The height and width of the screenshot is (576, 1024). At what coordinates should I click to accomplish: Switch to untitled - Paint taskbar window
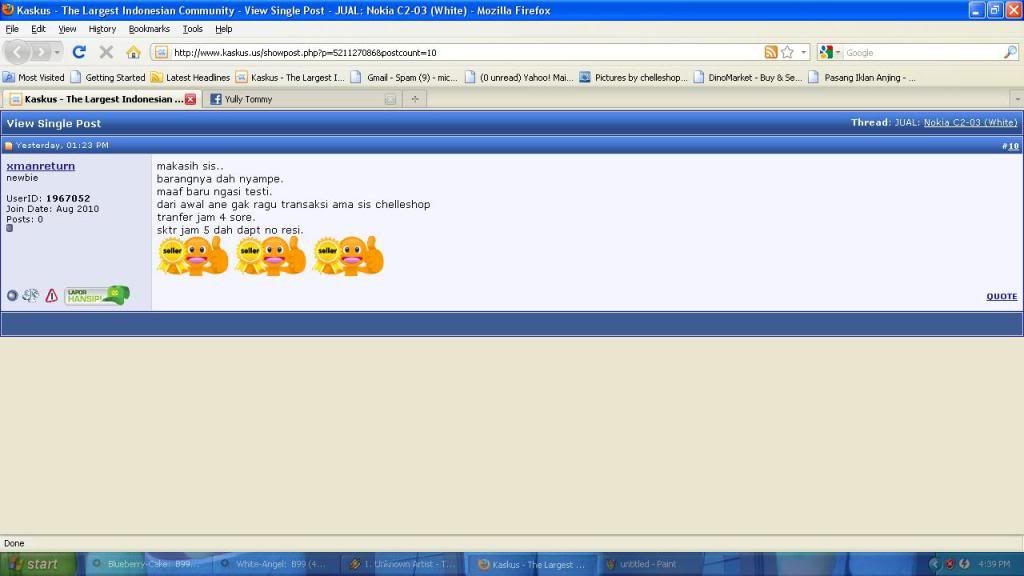[660, 564]
